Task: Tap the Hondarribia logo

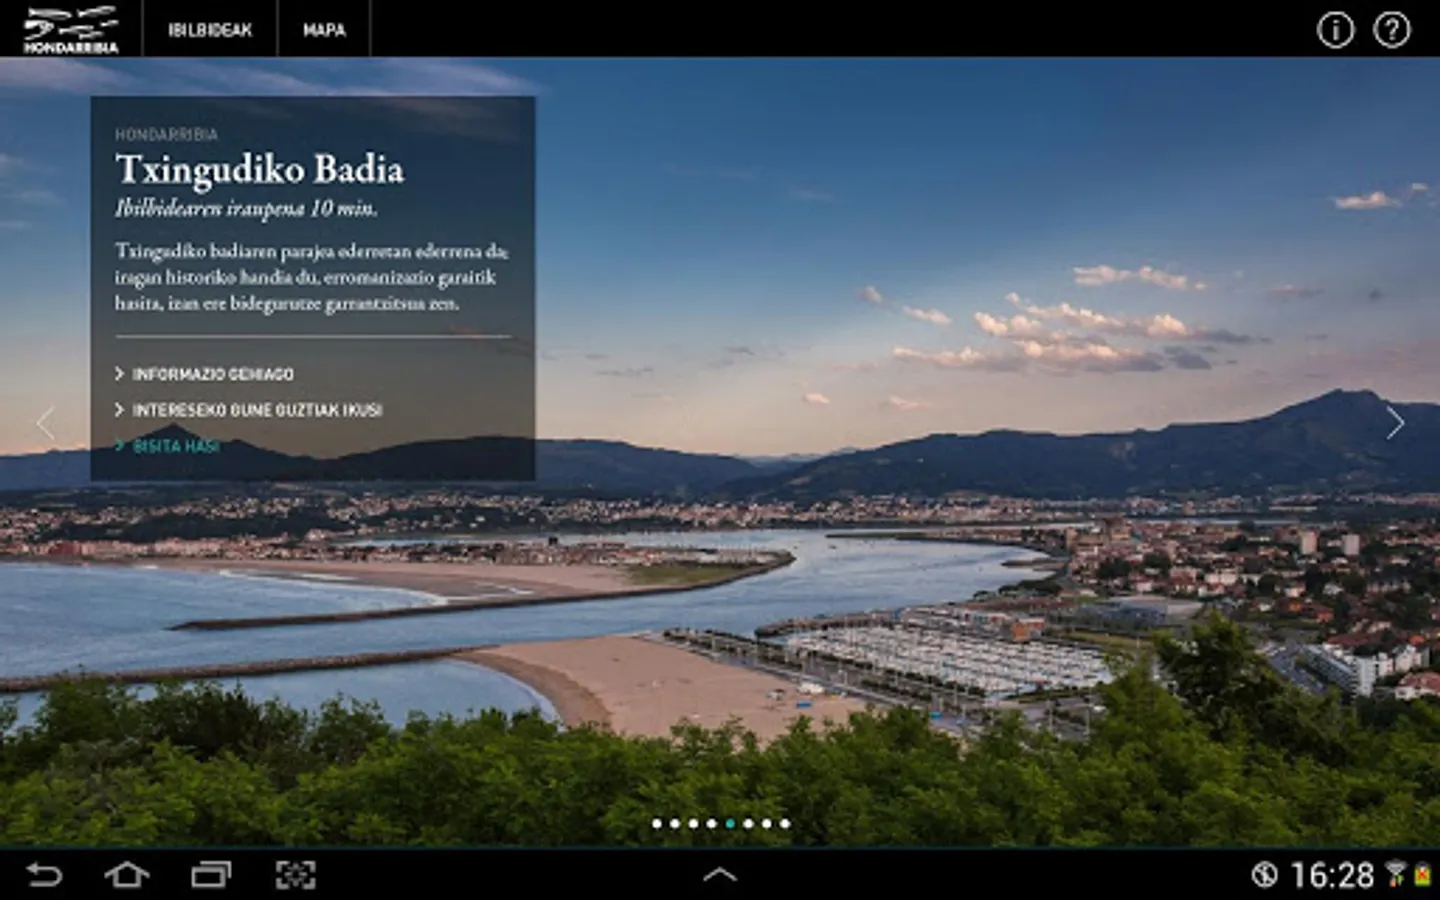Action: pos(71,29)
